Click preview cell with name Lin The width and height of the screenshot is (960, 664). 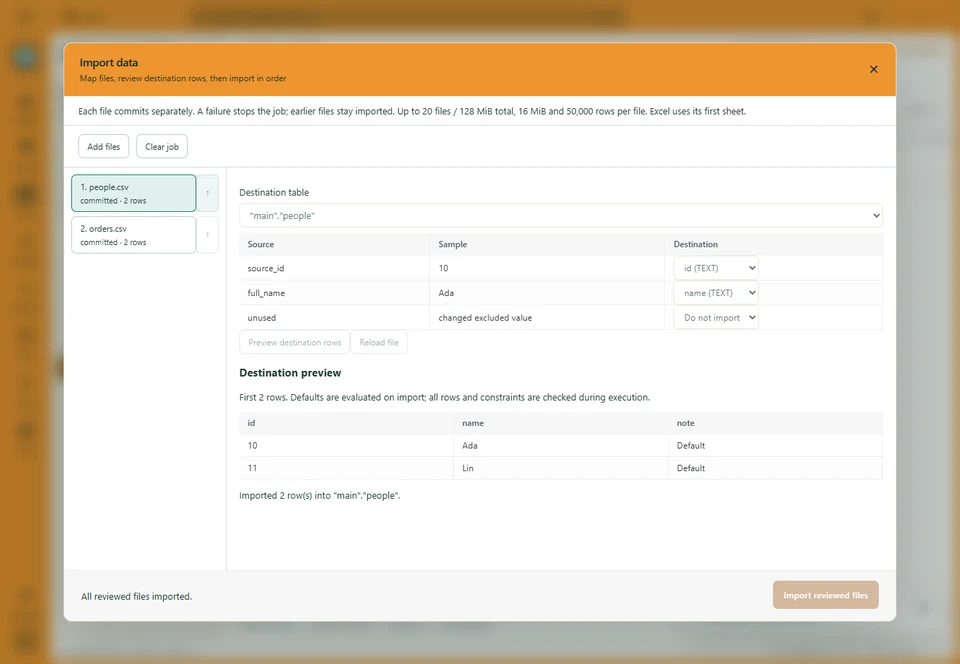click(561, 468)
